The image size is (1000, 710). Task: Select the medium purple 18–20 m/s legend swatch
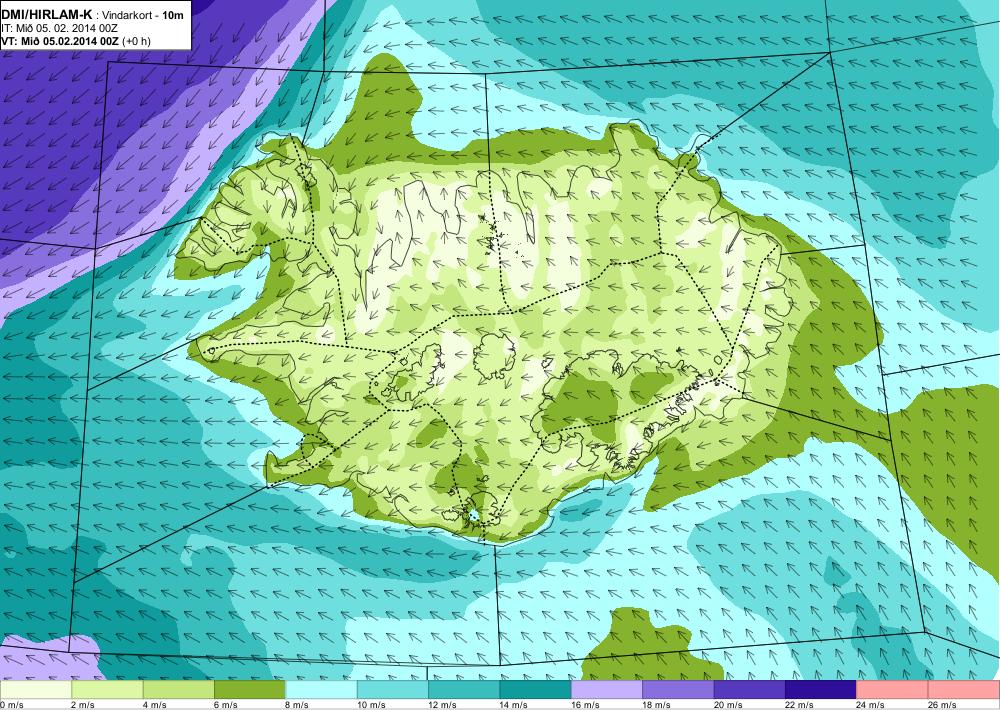click(x=679, y=690)
